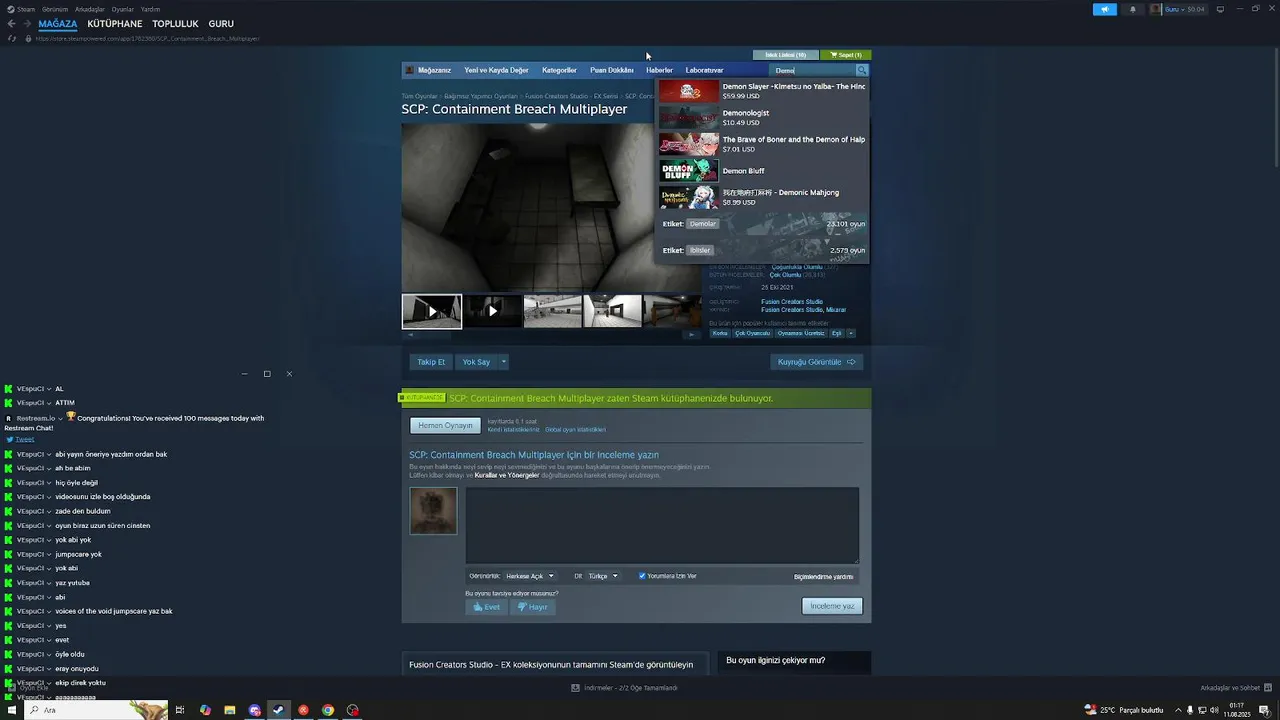Click the Hayır thumbs-down button

point(533,607)
